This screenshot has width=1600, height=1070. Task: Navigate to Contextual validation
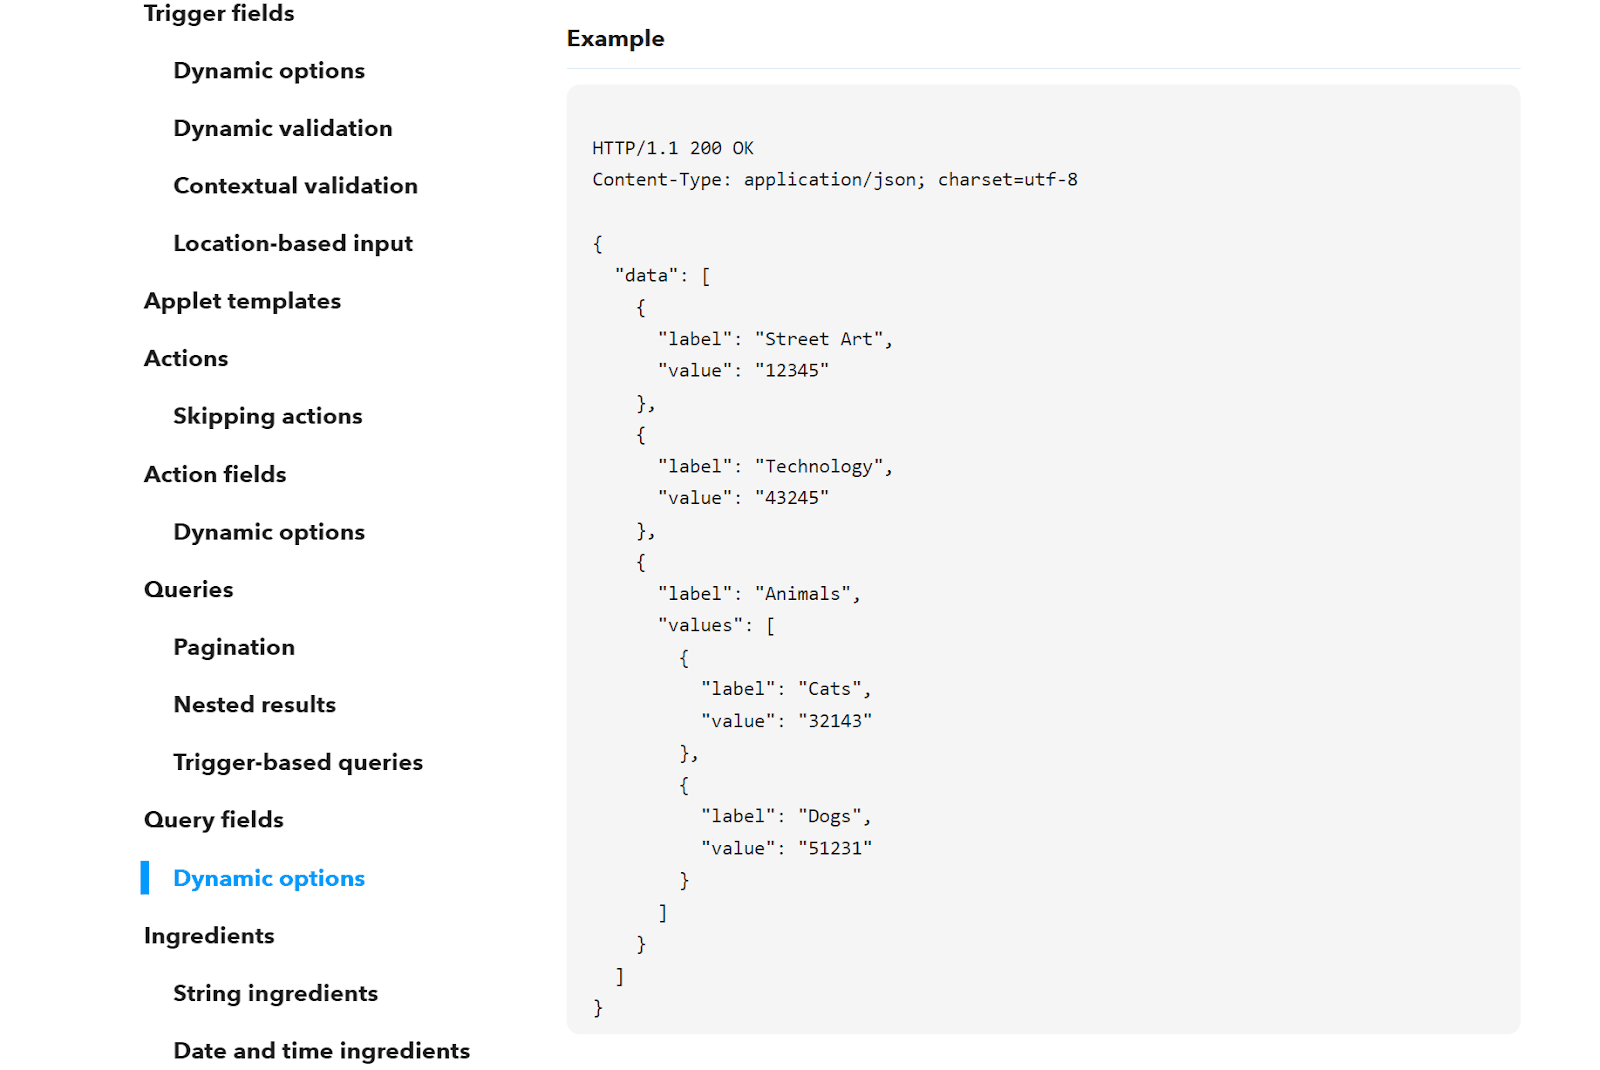pyautogui.click(x=295, y=185)
